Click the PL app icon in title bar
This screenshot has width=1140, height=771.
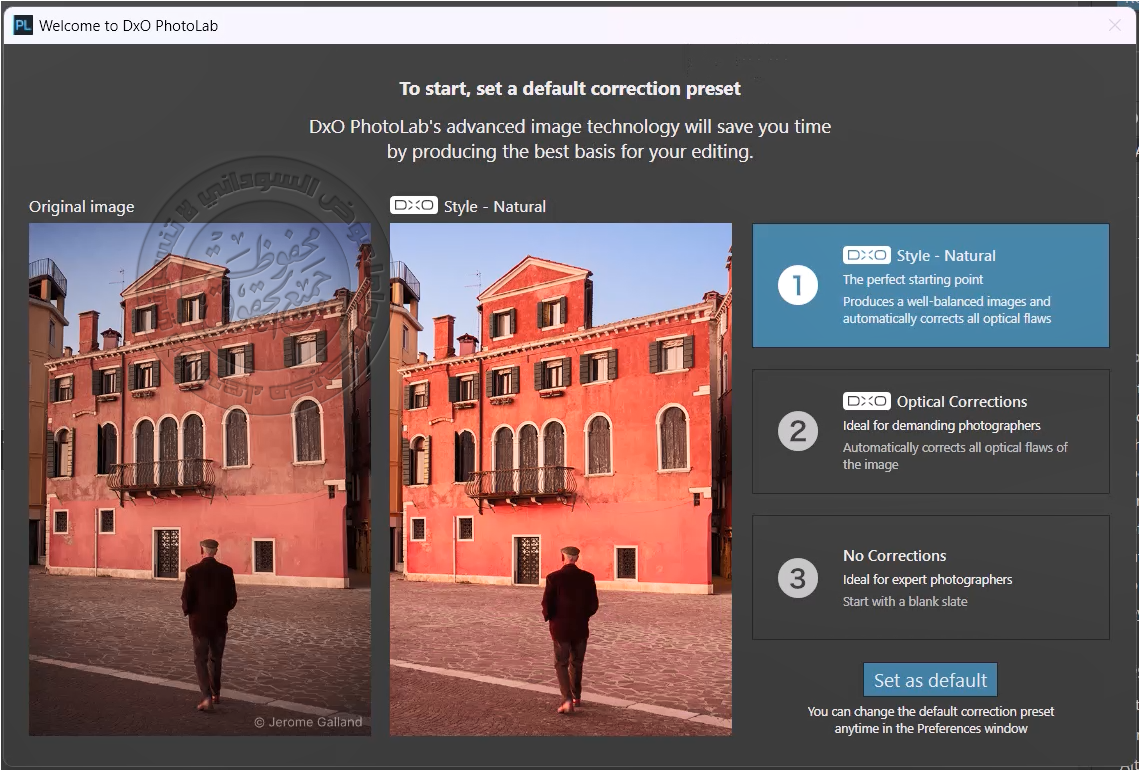[x=23, y=25]
